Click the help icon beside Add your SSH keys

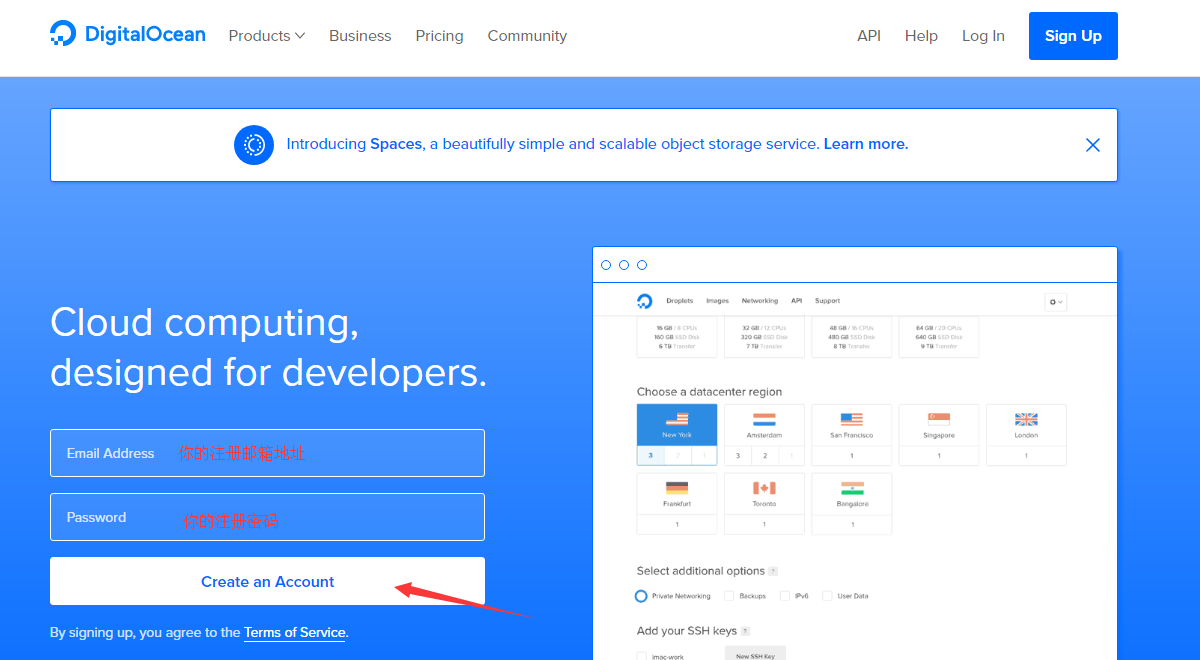click(x=745, y=631)
